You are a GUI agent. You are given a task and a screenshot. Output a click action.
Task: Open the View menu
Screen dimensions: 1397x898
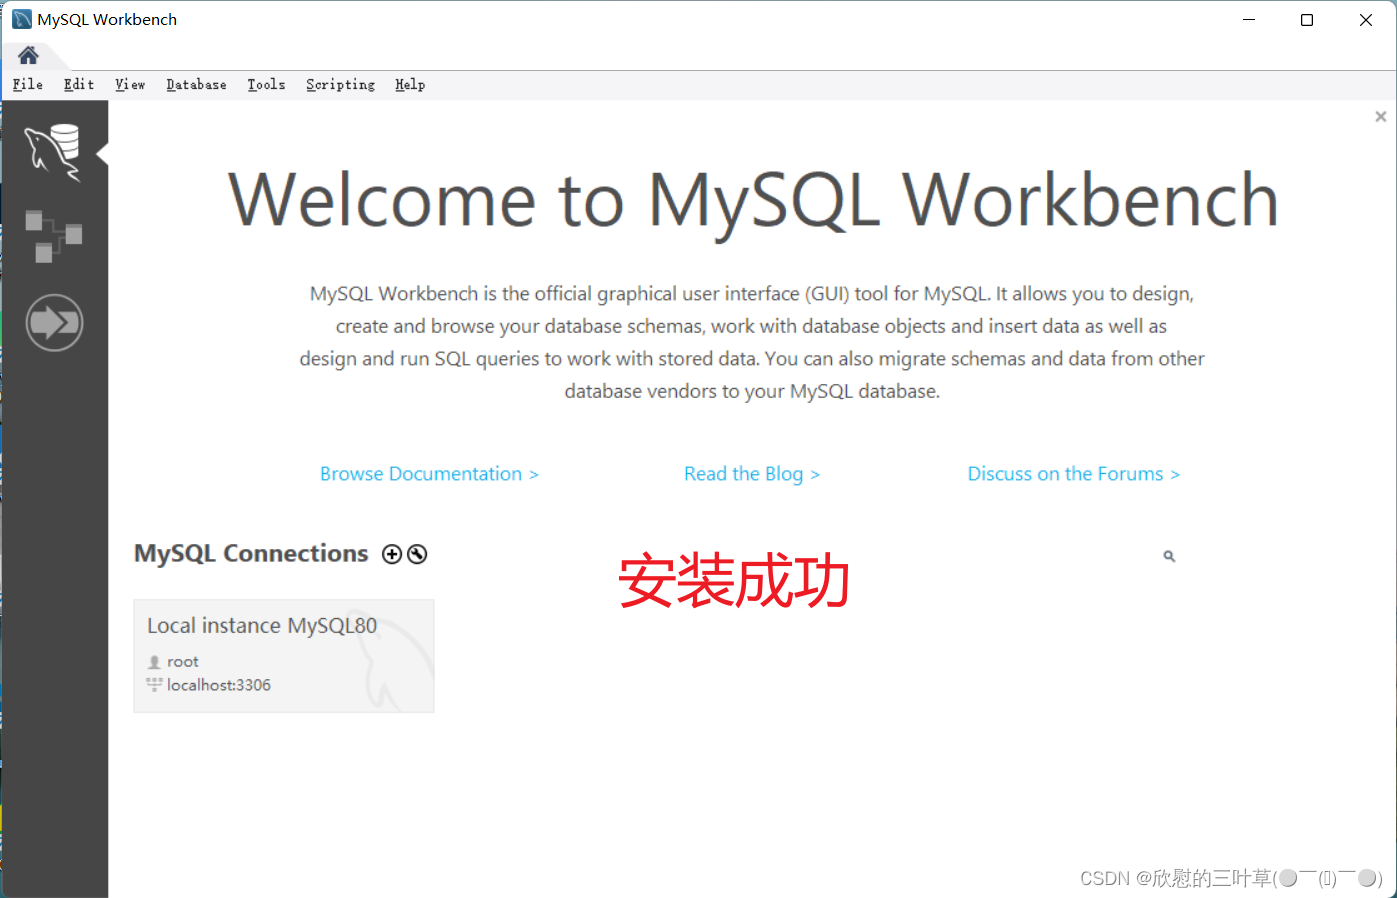click(130, 85)
